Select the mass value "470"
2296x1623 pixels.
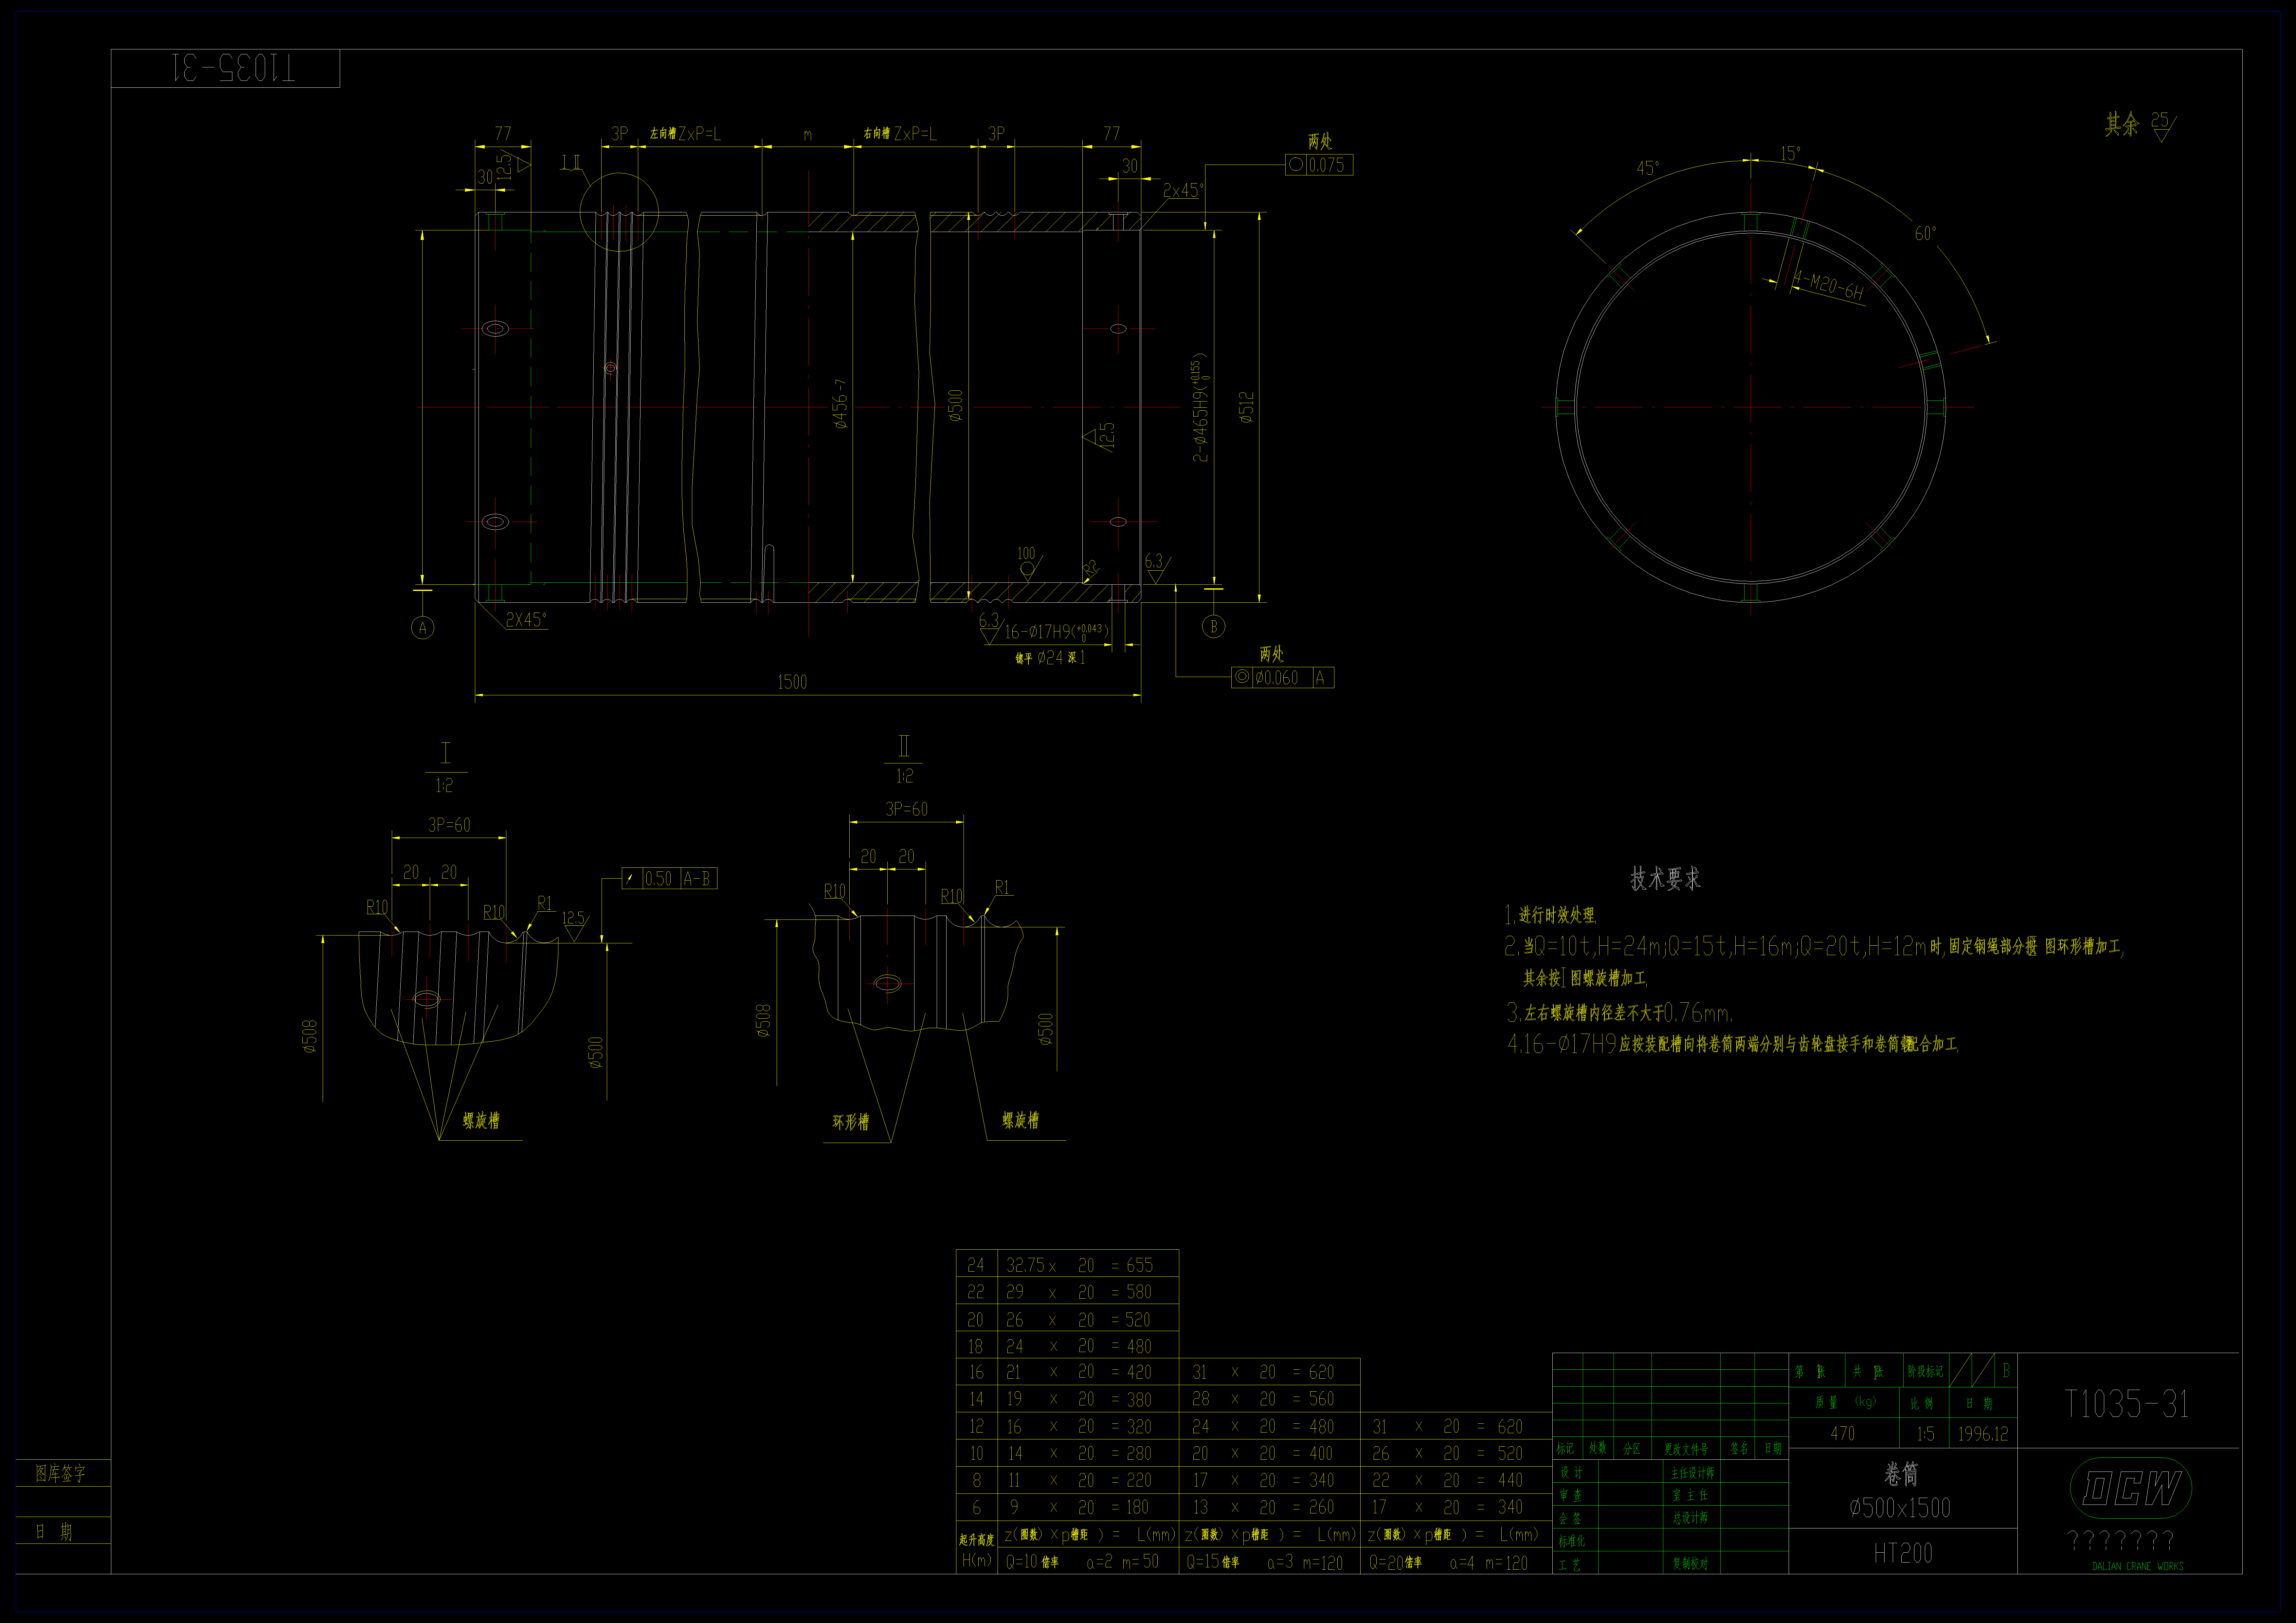point(1842,1434)
